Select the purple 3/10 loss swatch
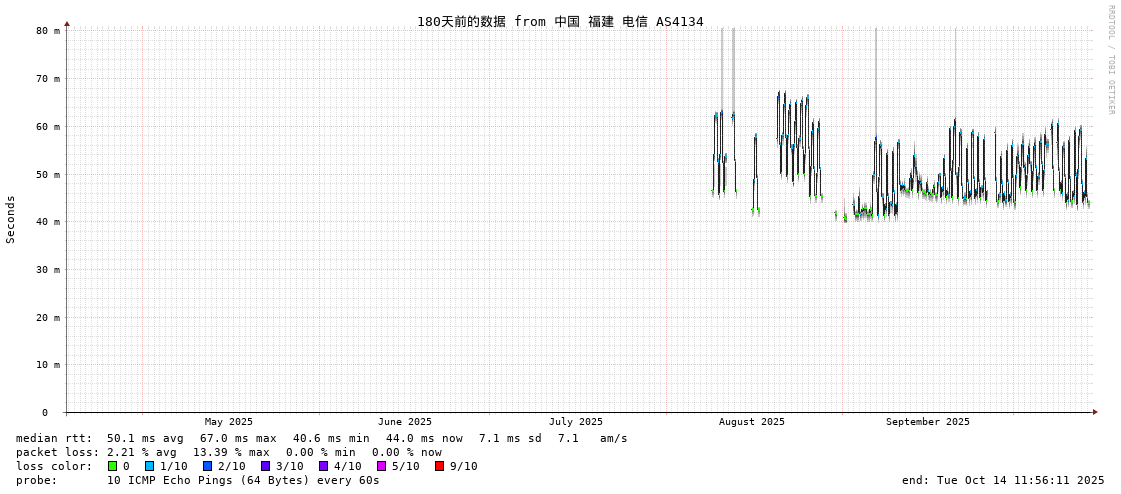Screen dimensions: 1121x494 265,466
